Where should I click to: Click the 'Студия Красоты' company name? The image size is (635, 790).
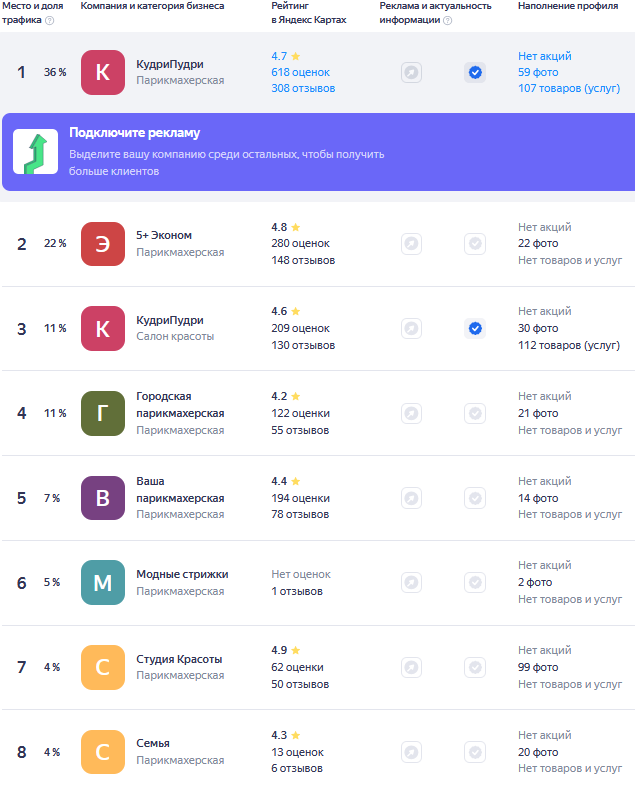(x=179, y=659)
